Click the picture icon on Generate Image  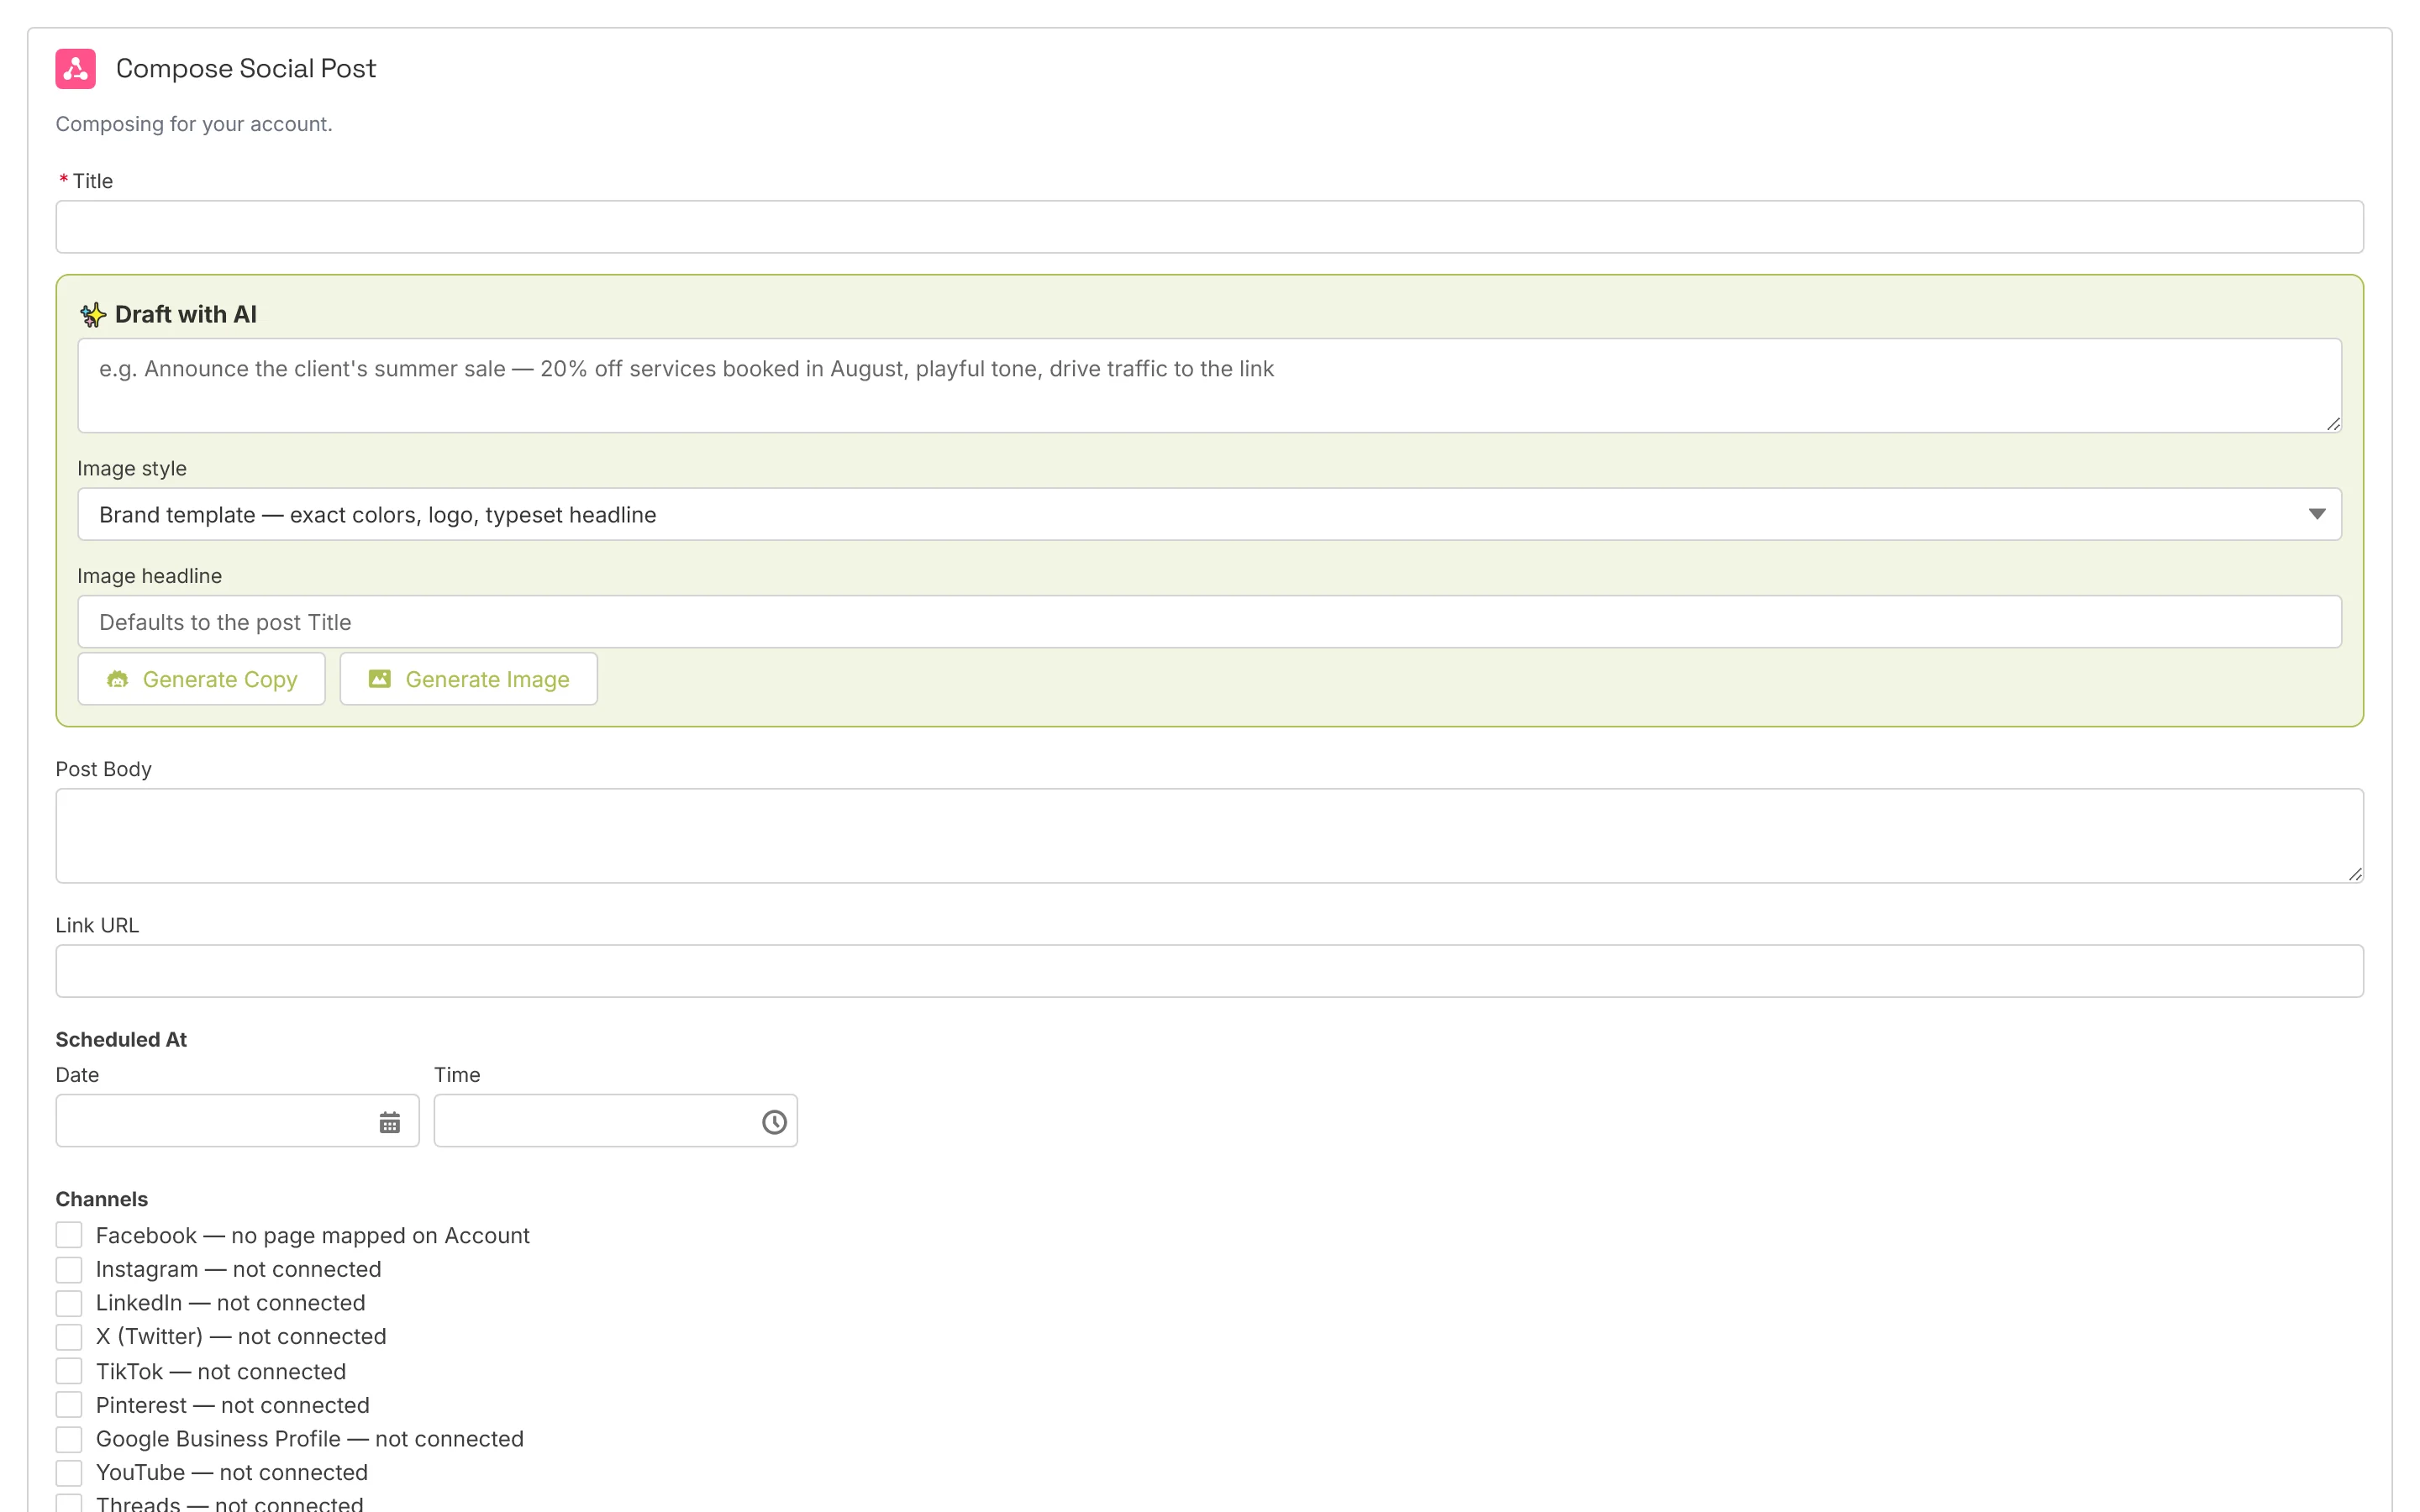point(380,679)
